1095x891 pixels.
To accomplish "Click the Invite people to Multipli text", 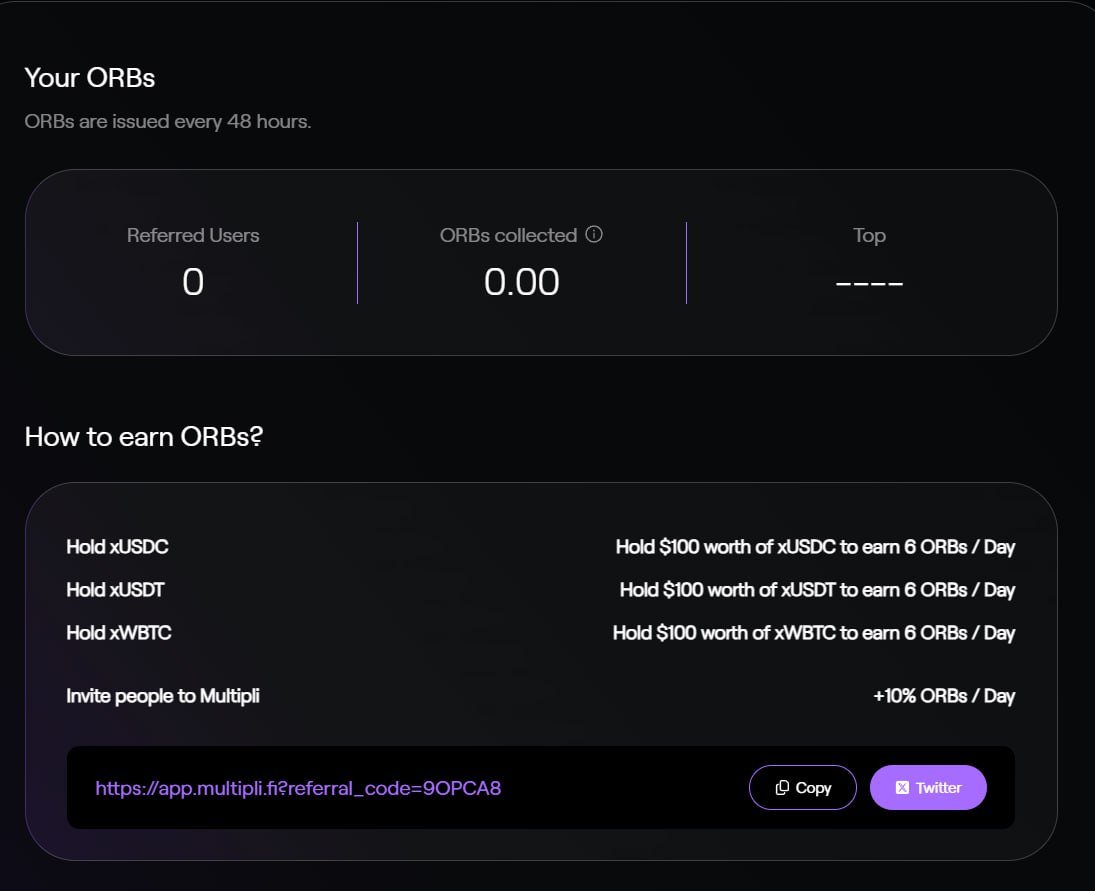I will tap(163, 695).
